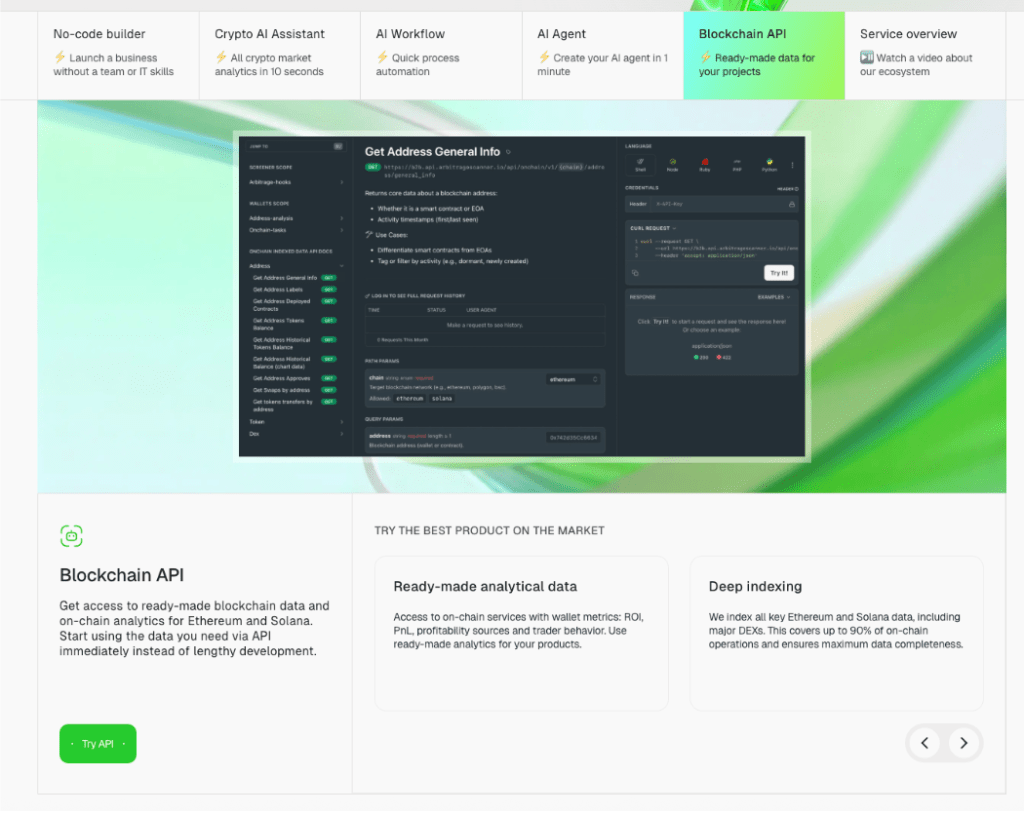The height and width of the screenshot is (815, 1024).
Task: Click the green Blockchain API logo icon
Action: coord(71,536)
